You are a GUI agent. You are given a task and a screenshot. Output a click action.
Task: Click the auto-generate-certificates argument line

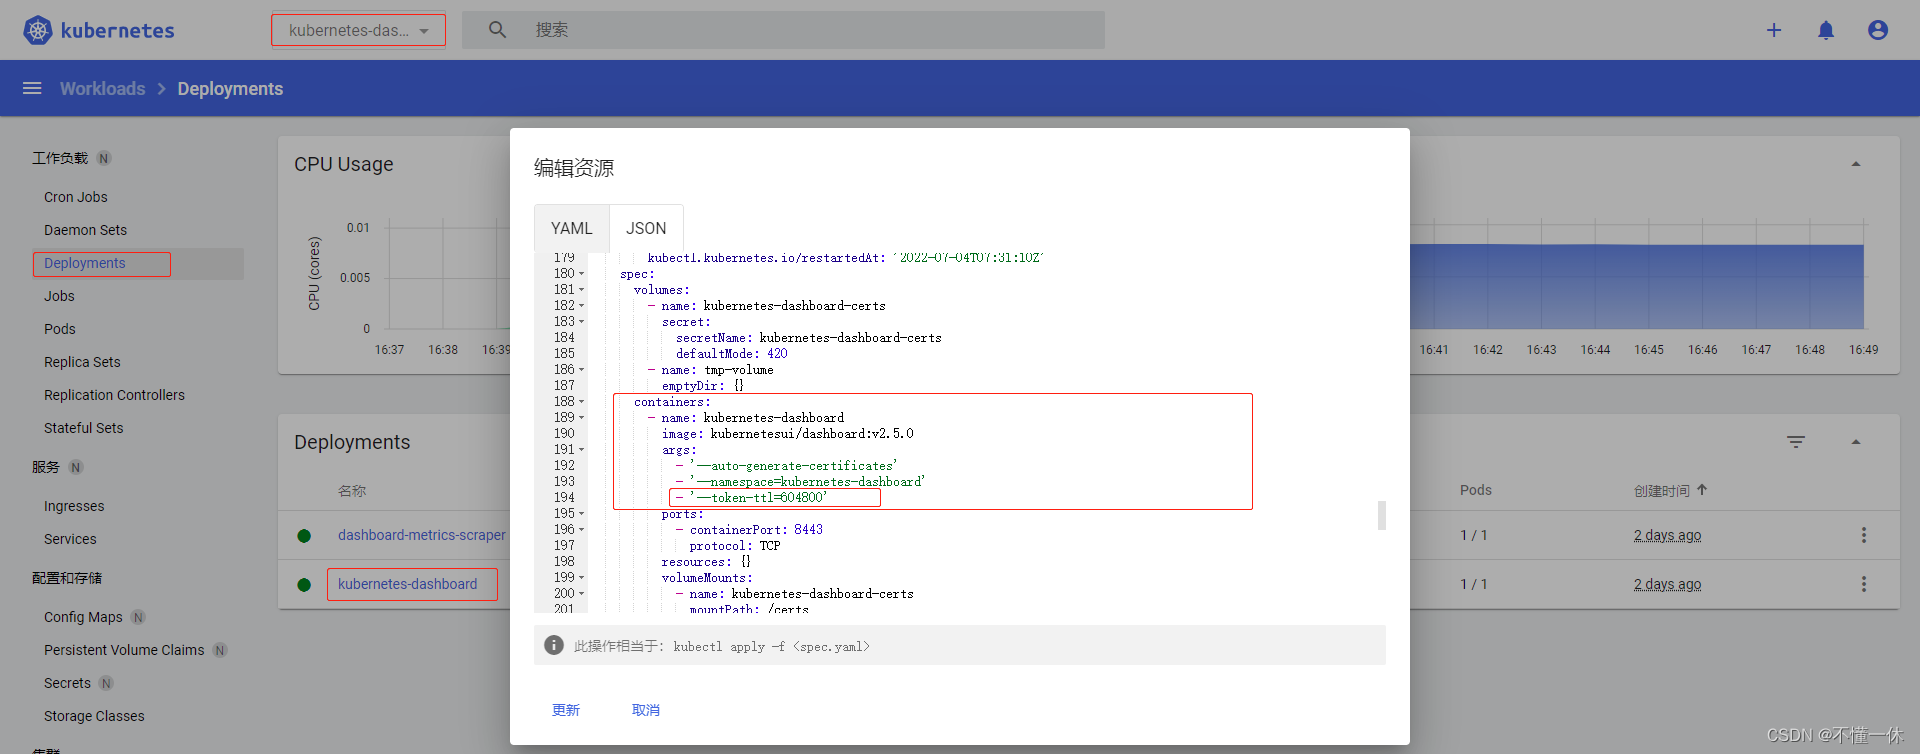tap(786, 466)
